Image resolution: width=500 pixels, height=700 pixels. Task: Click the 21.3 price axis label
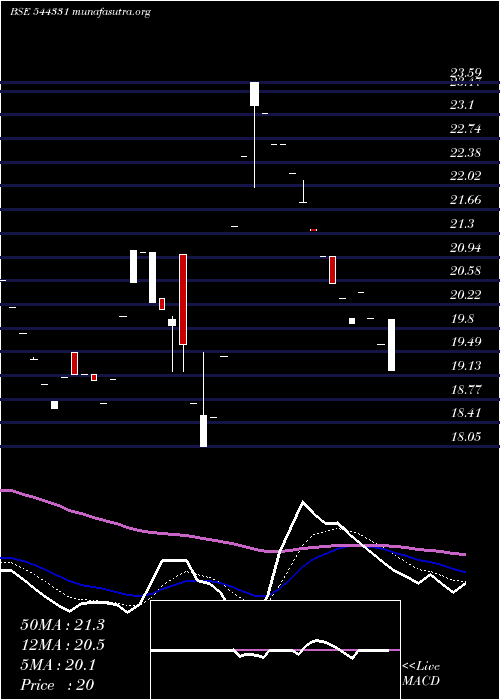point(462,224)
